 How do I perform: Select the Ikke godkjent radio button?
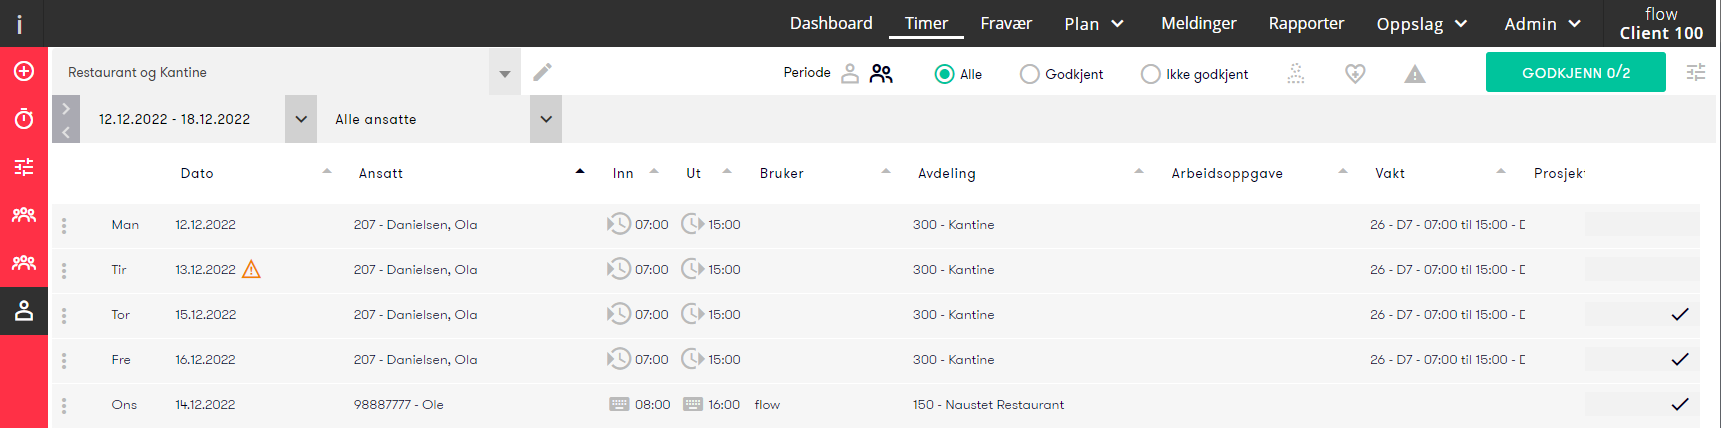(1150, 74)
